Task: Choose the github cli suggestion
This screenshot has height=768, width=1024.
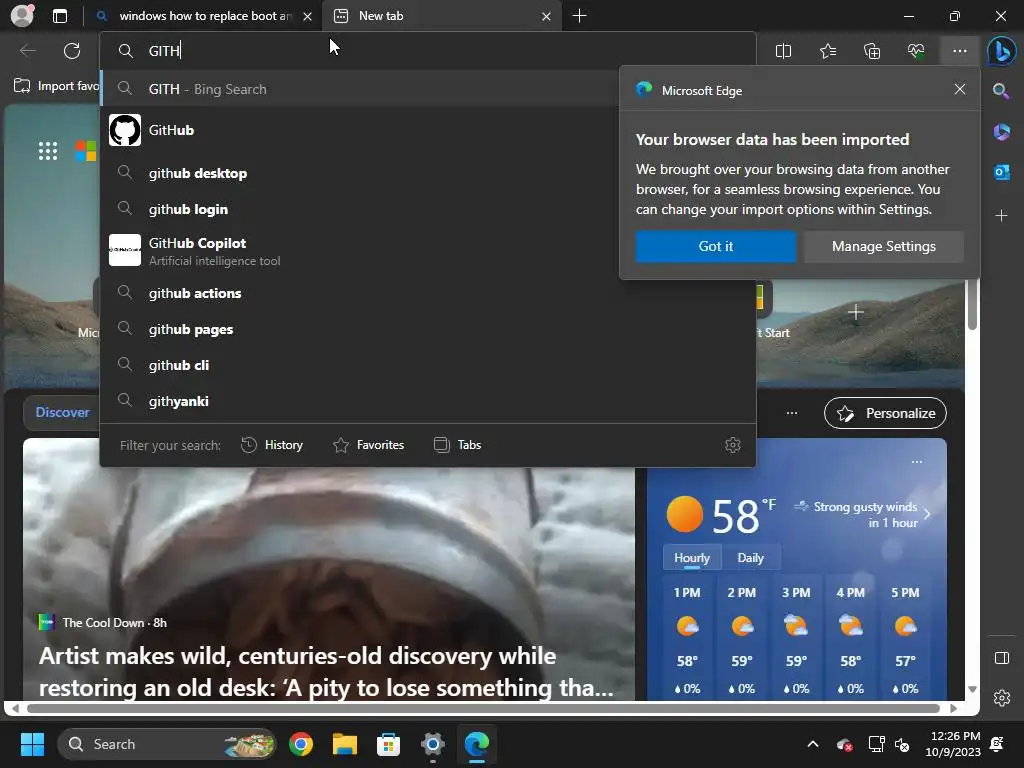Action: [428, 365]
